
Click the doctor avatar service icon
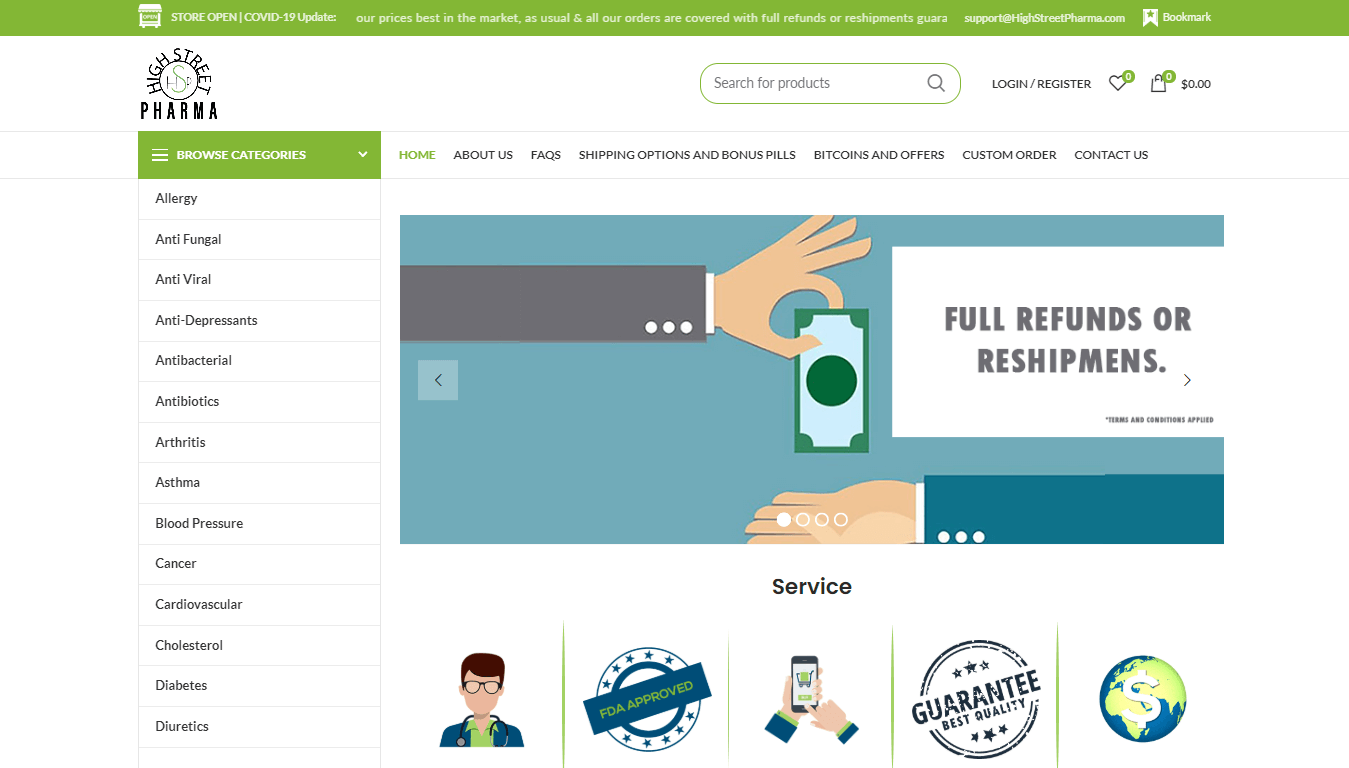[481, 700]
